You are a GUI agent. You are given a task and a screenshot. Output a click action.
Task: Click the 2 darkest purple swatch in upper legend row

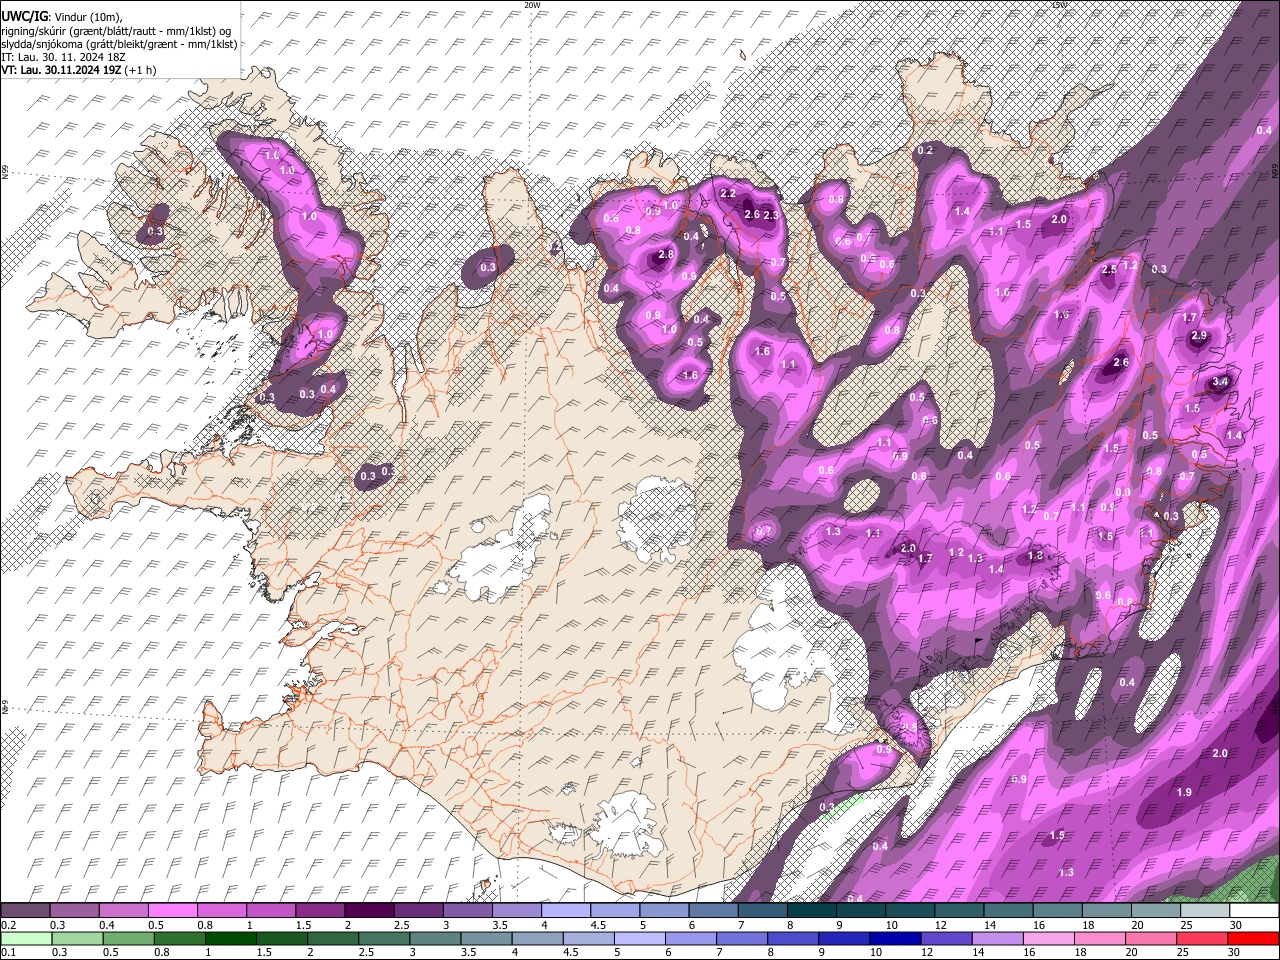tap(369, 911)
